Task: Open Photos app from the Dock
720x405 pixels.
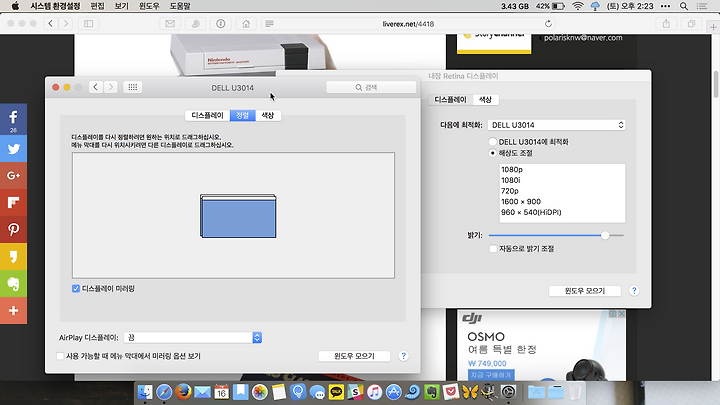Action: pyautogui.click(x=259, y=392)
